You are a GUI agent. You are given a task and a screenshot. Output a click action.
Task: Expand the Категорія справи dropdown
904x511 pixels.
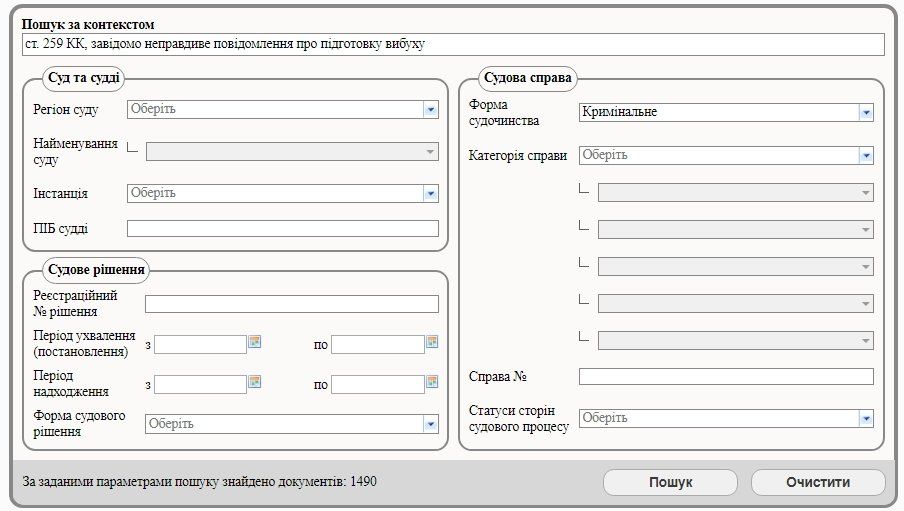click(x=865, y=155)
